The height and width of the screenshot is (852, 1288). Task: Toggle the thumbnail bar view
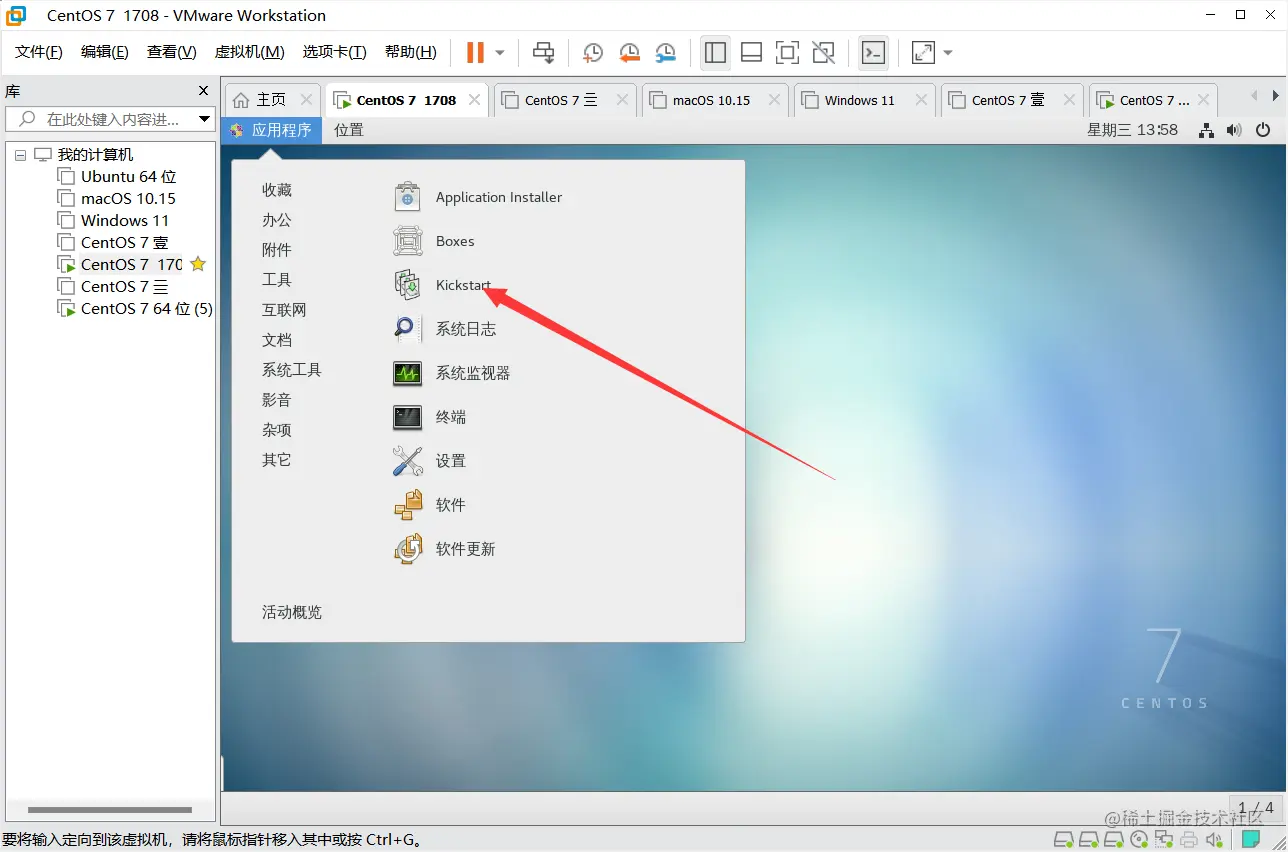[751, 52]
